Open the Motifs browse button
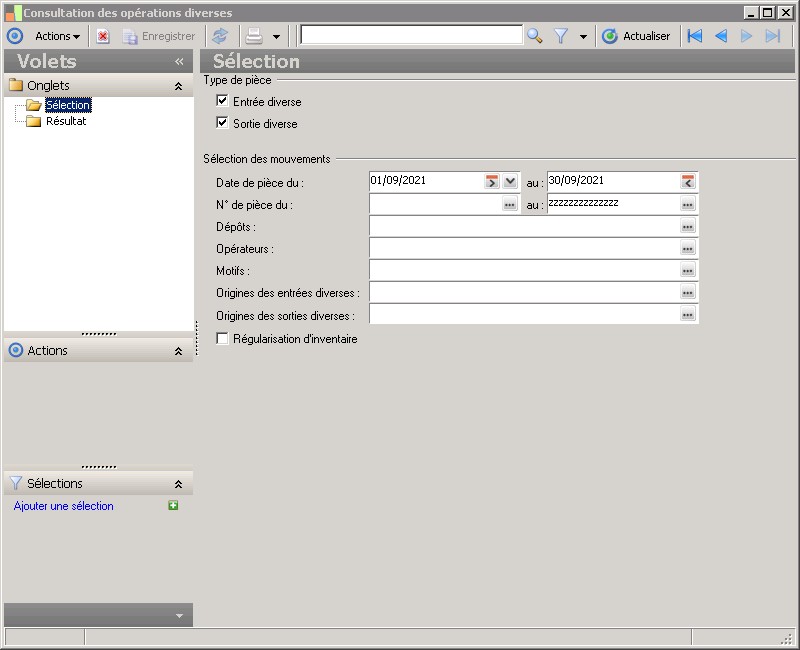The height and width of the screenshot is (650, 800). (688, 270)
